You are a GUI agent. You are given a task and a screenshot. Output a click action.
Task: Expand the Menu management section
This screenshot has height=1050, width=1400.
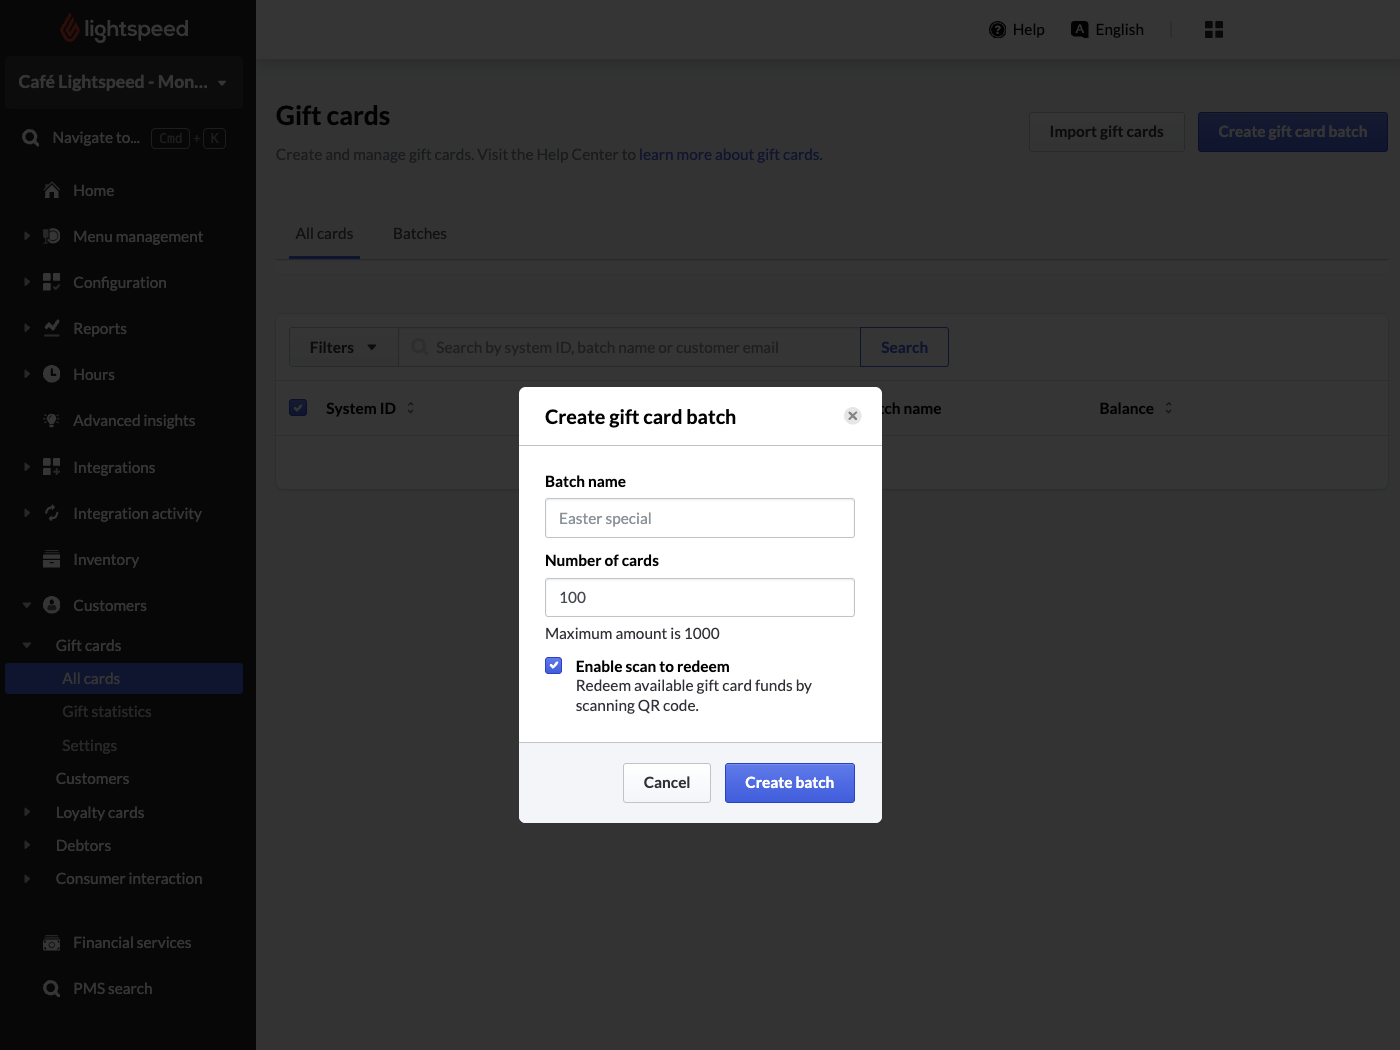pos(27,236)
